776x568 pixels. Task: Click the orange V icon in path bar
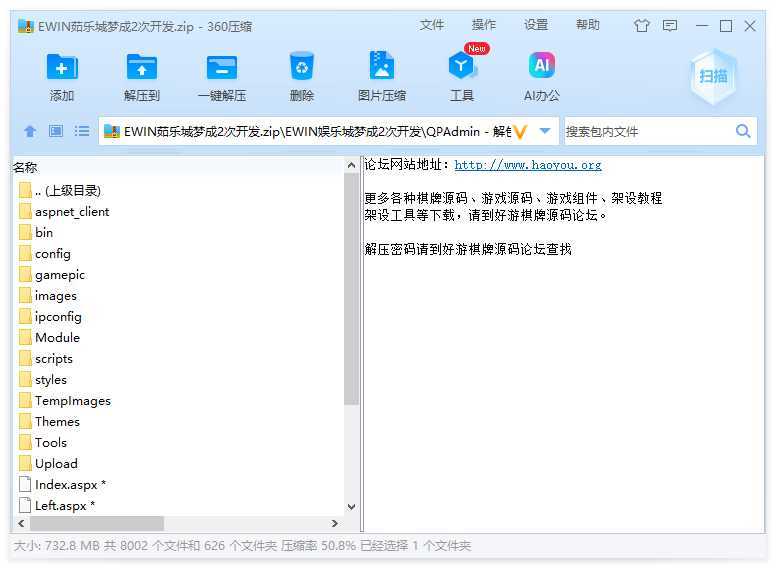[520, 132]
